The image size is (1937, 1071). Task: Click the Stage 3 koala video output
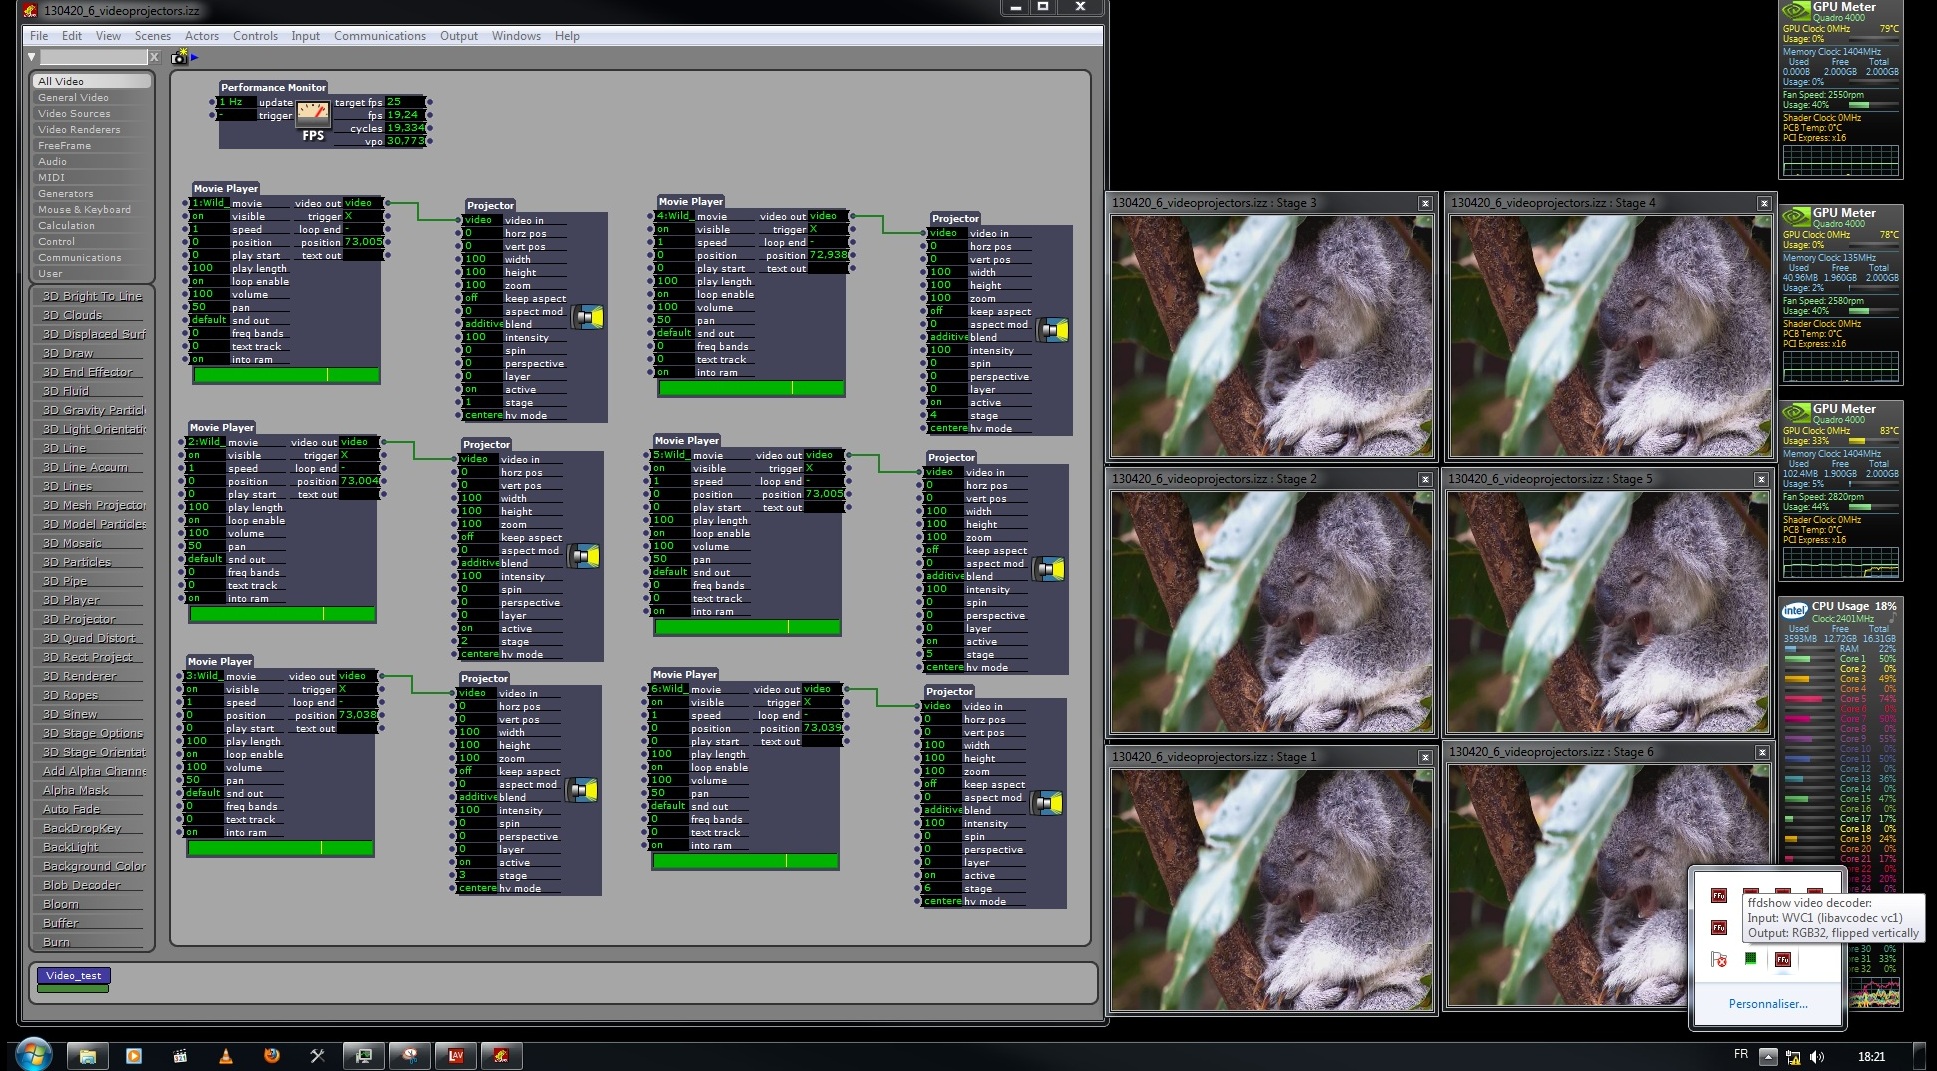pyautogui.click(x=1272, y=336)
